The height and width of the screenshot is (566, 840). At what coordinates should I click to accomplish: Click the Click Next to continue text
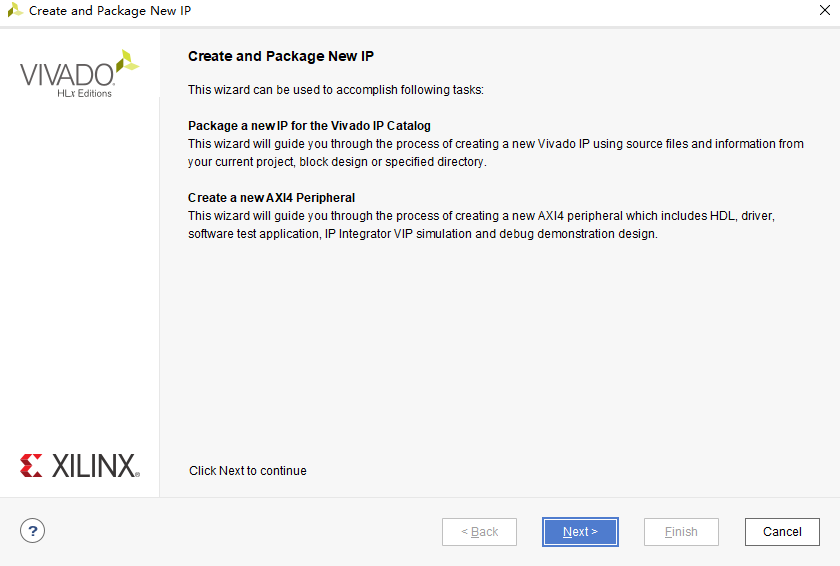(x=248, y=471)
